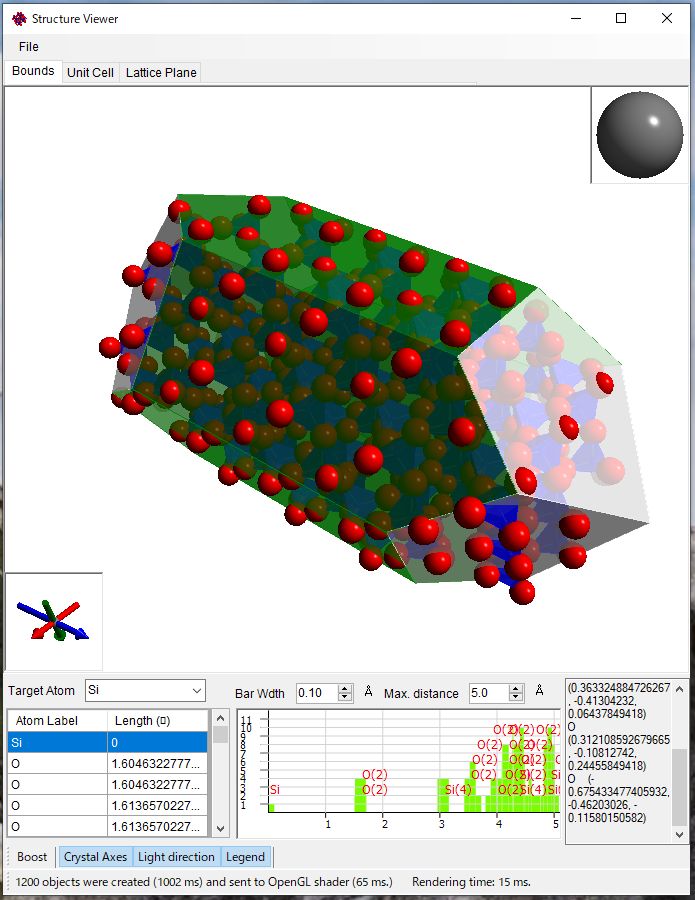
Task: Click up arrow of coordinates list scrollbar
Action: click(680, 689)
